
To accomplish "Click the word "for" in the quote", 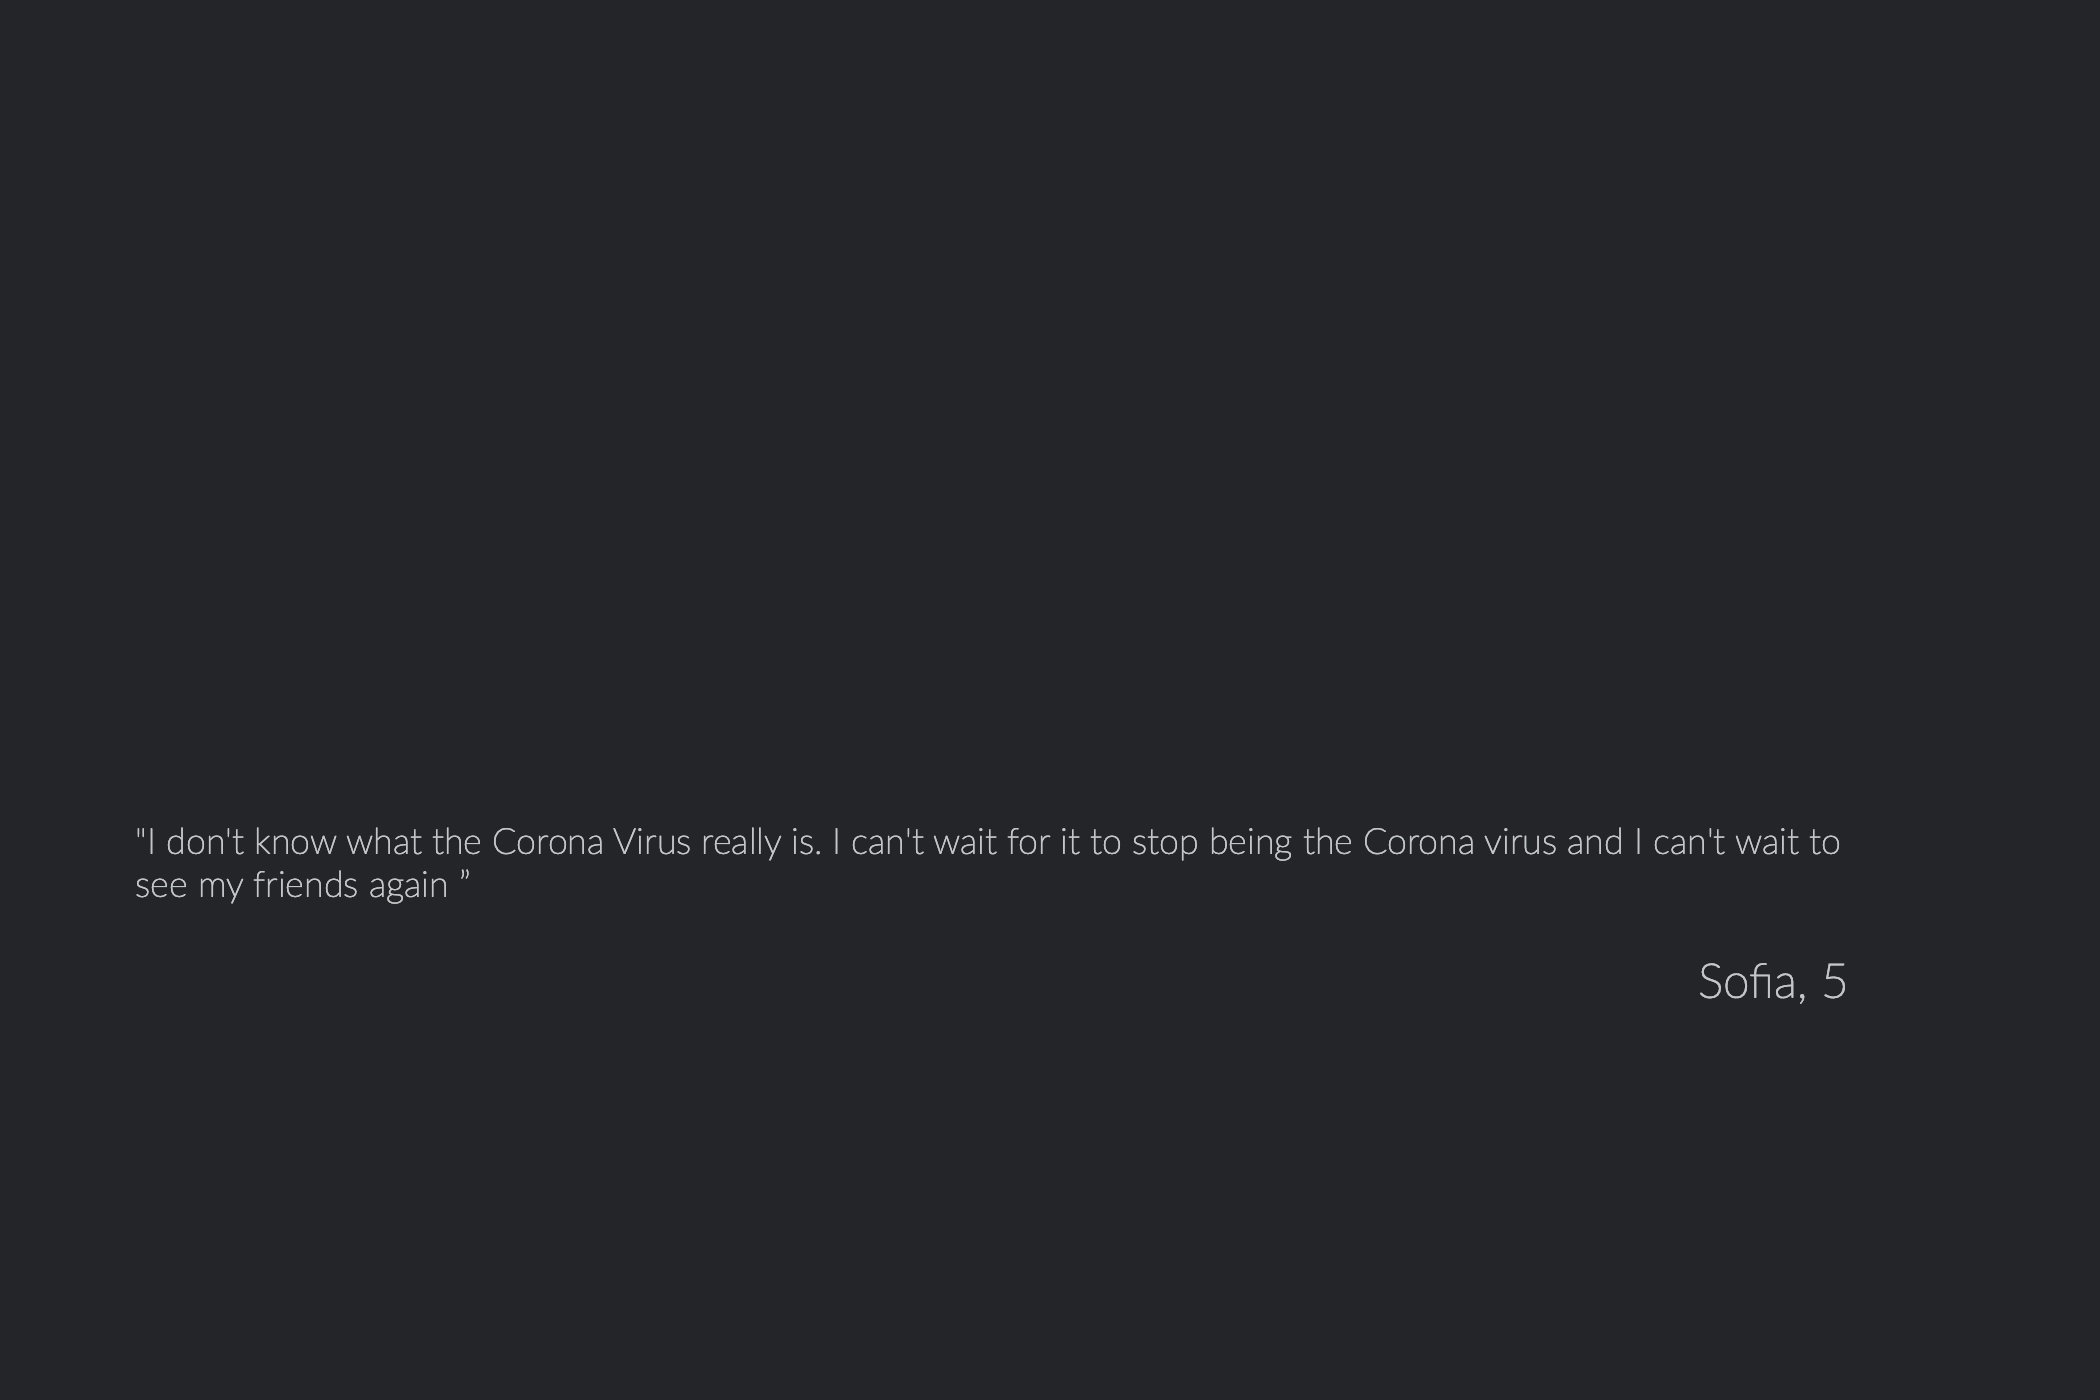I will pyautogui.click(x=1029, y=842).
